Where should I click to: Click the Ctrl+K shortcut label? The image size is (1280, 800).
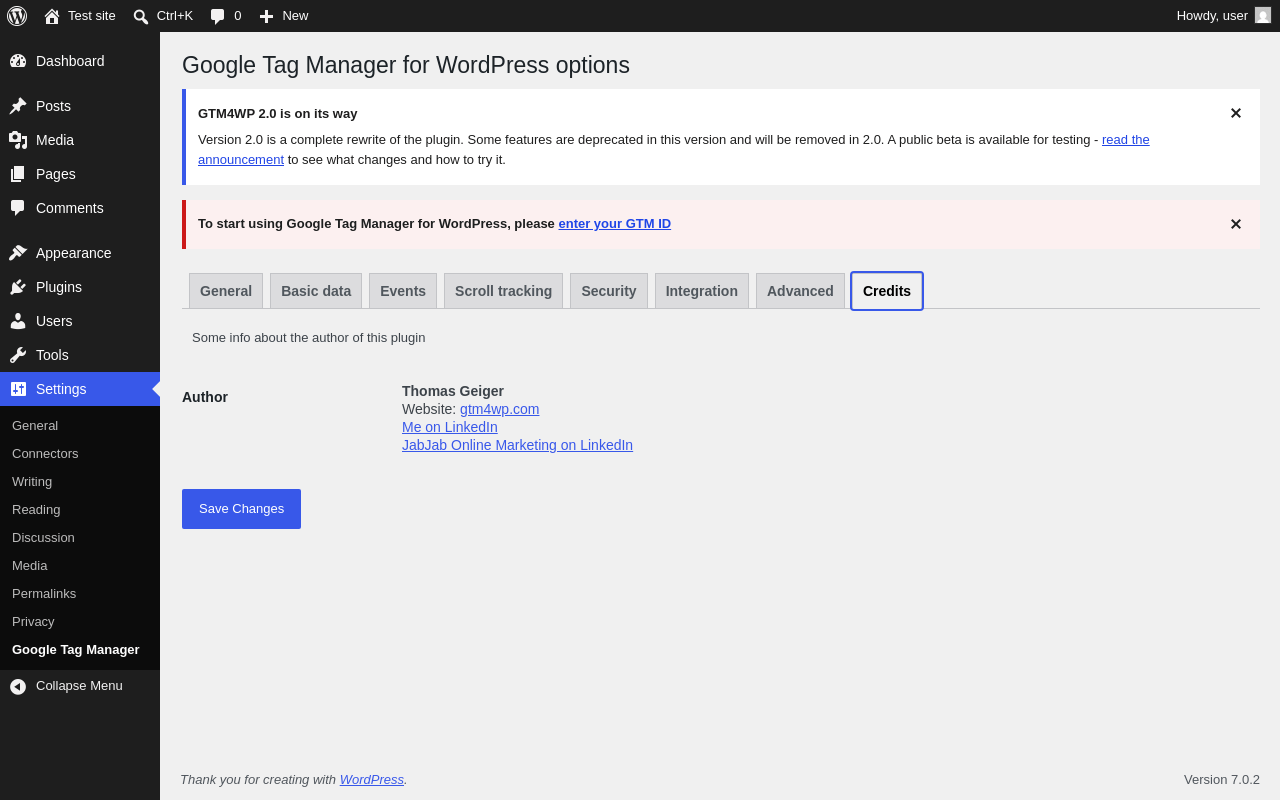[175, 15]
